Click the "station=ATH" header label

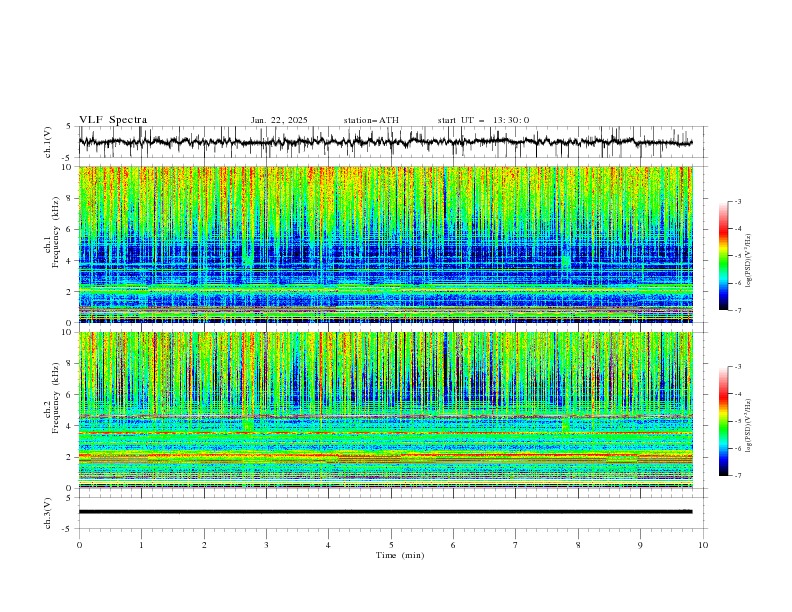click(x=371, y=120)
